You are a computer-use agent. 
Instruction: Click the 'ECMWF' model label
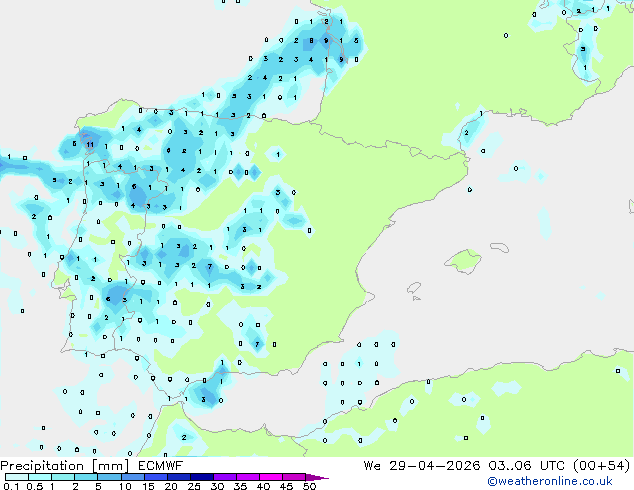[x=161, y=466]
